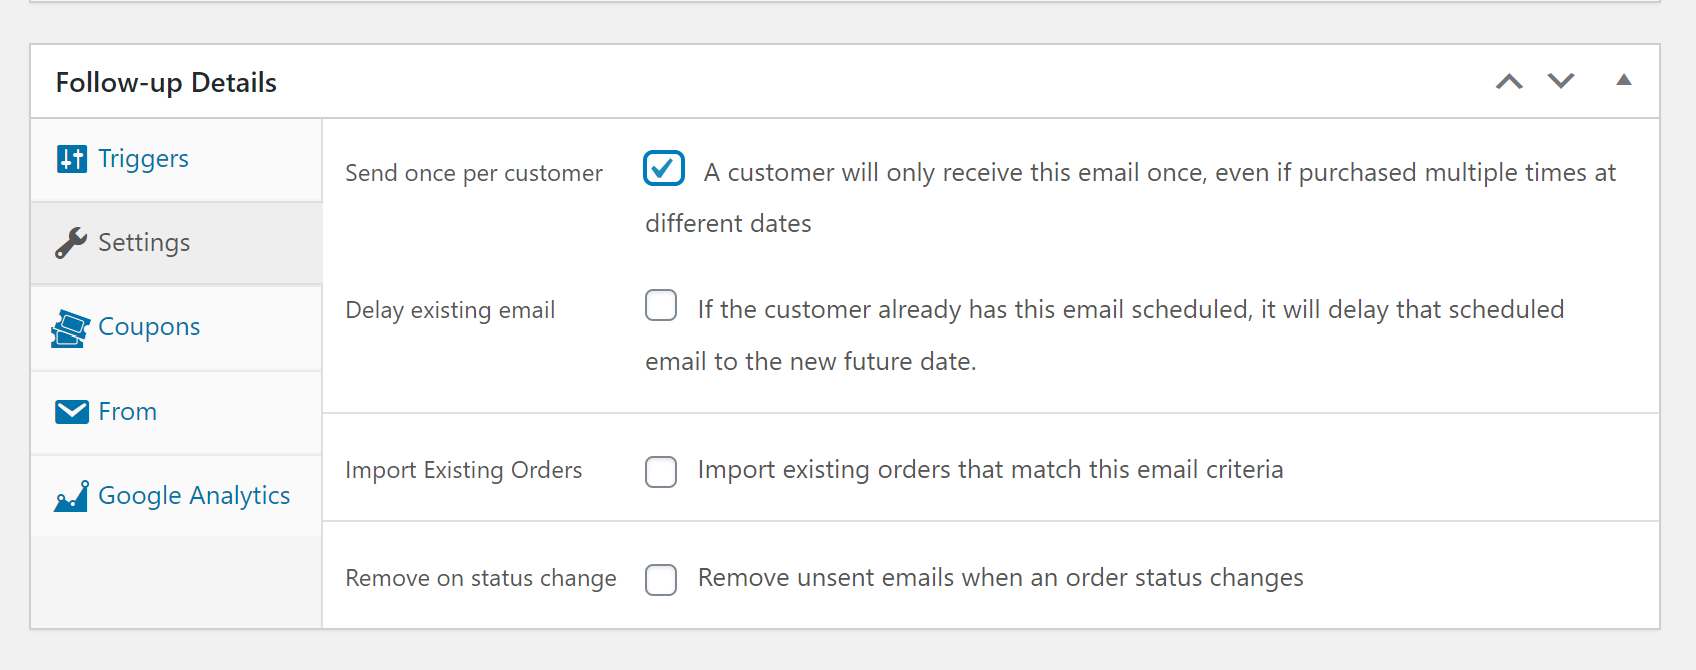This screenshot has height=670, width=1696.
Task: Click the Follow-up Details panel title
Action: coord(166,82)
